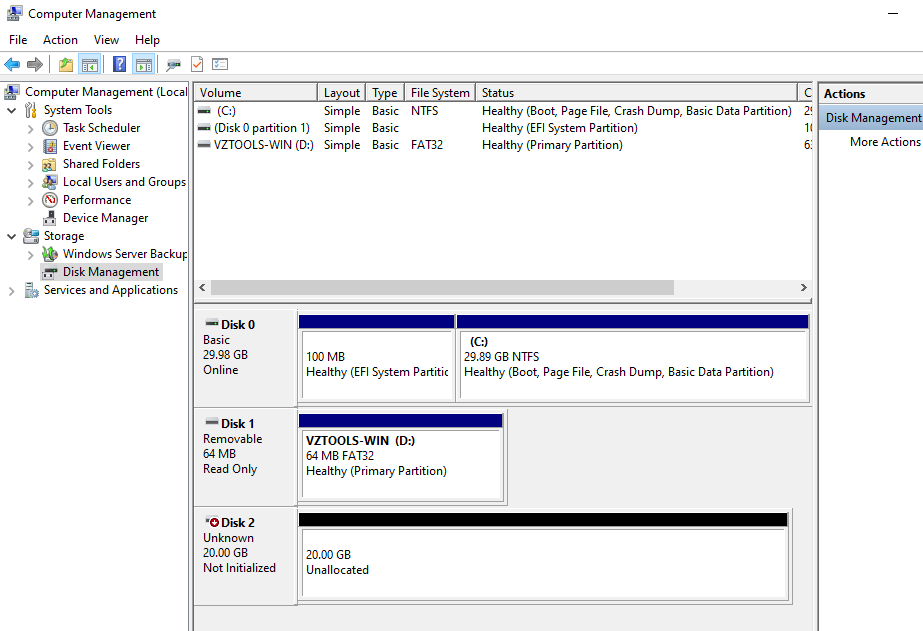Click the Windows Server Backup icon
923x631 pixels.
pos(50,254)
